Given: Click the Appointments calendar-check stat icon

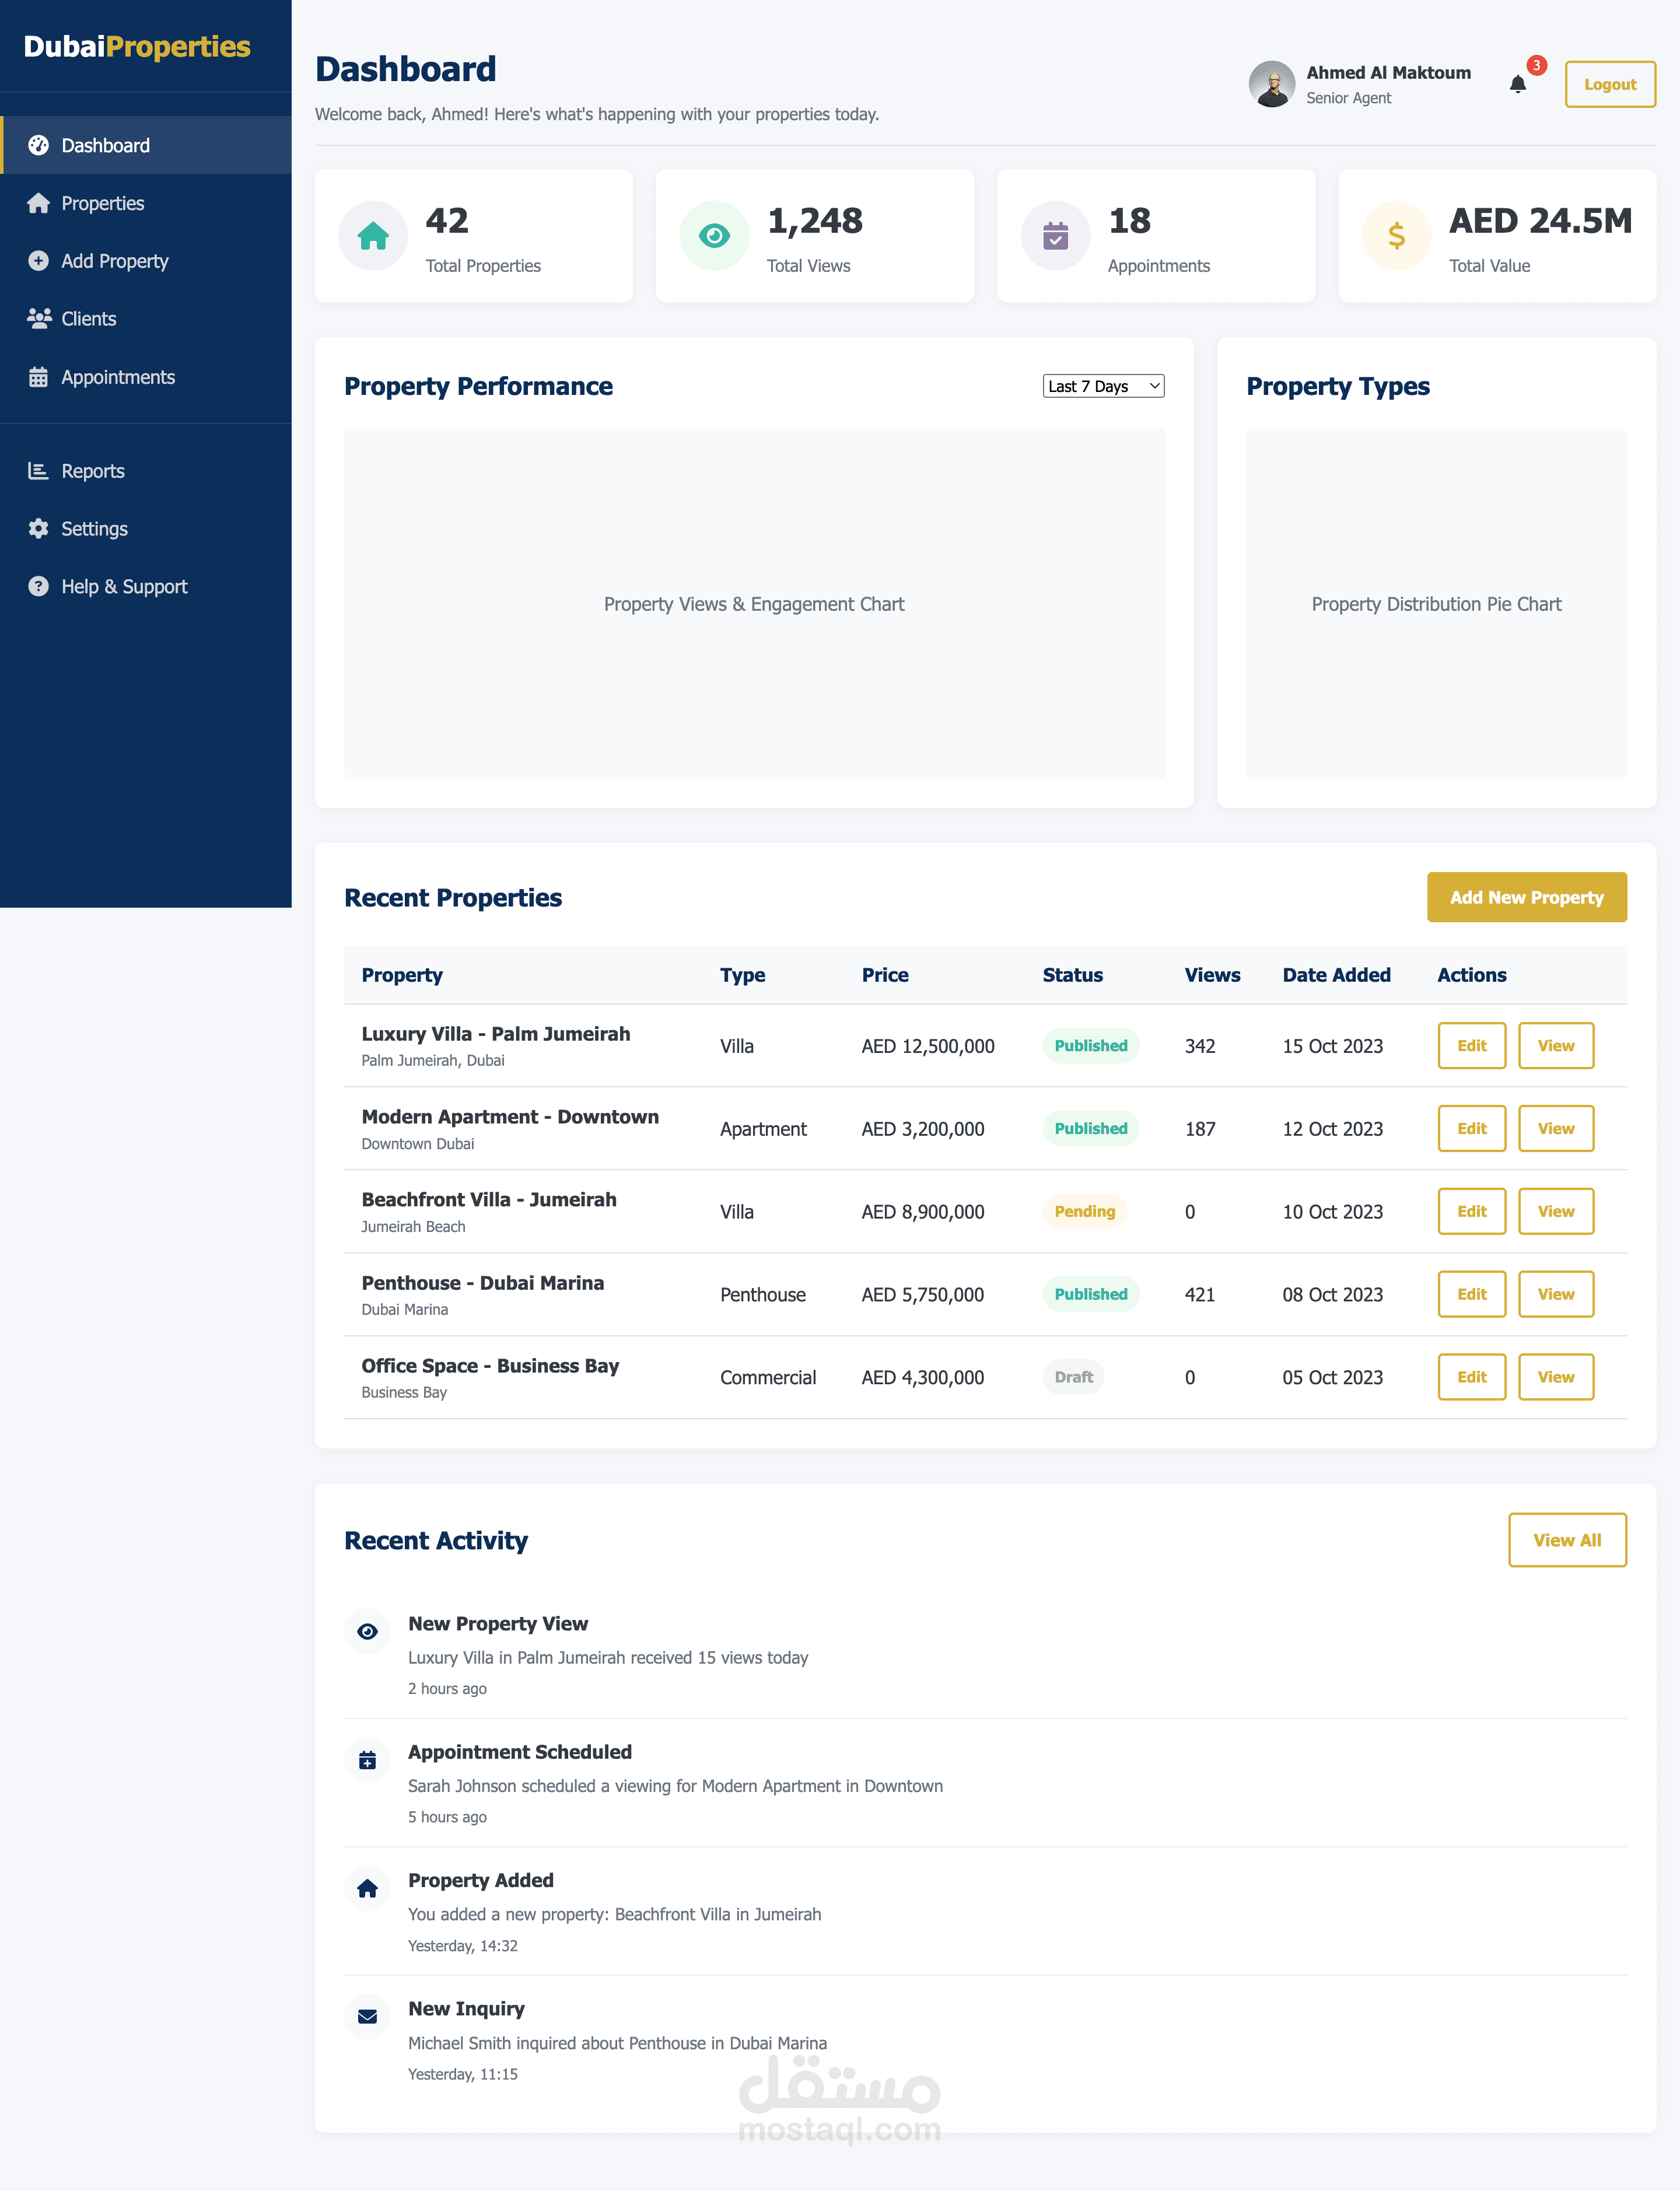Looking at the screenshot, I should 1055,236.
